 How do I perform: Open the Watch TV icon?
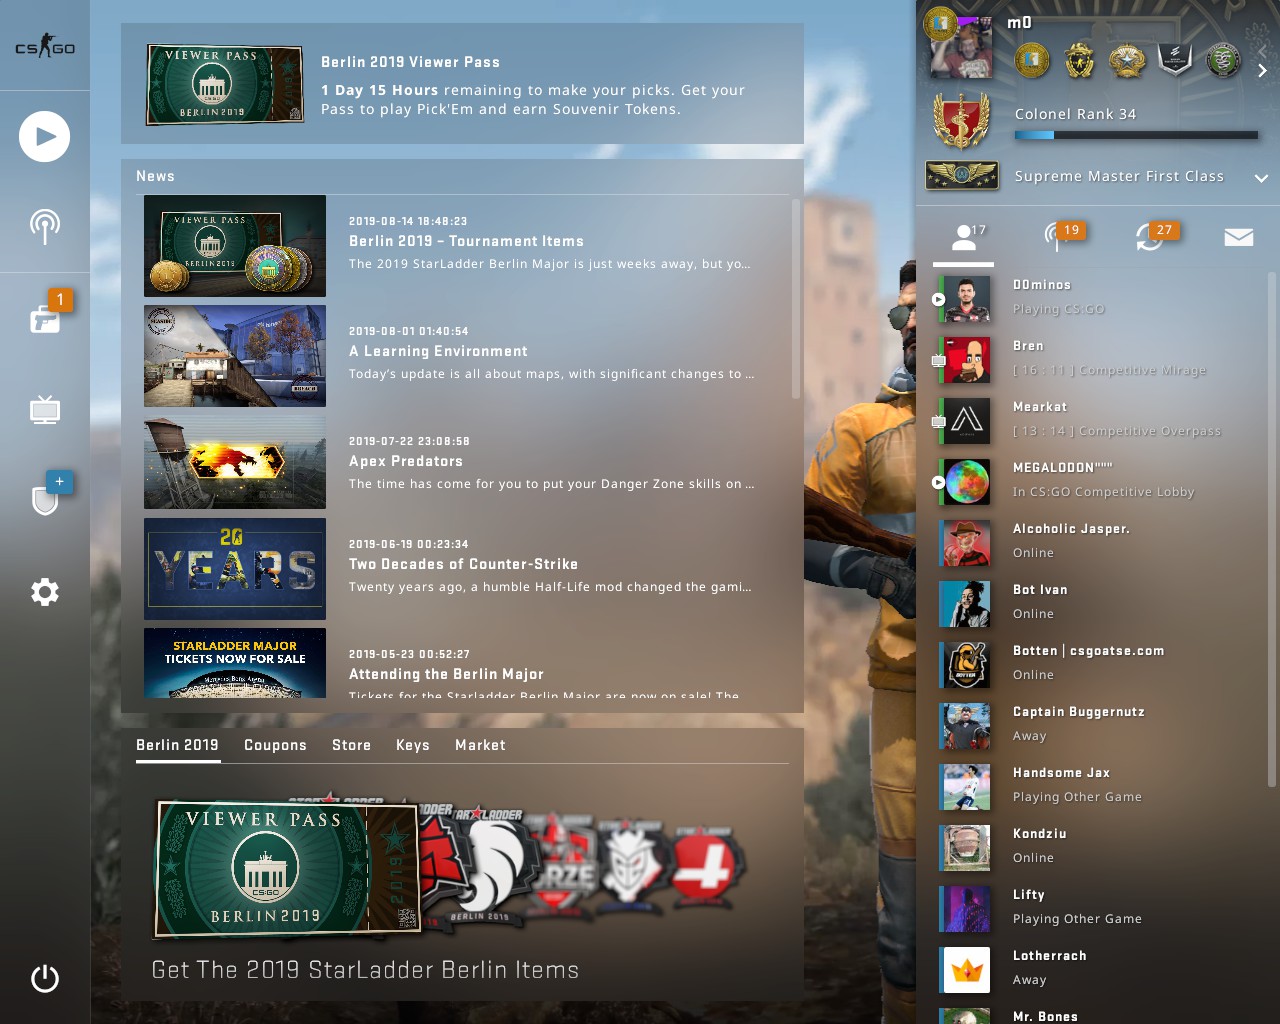coord(45,410)
